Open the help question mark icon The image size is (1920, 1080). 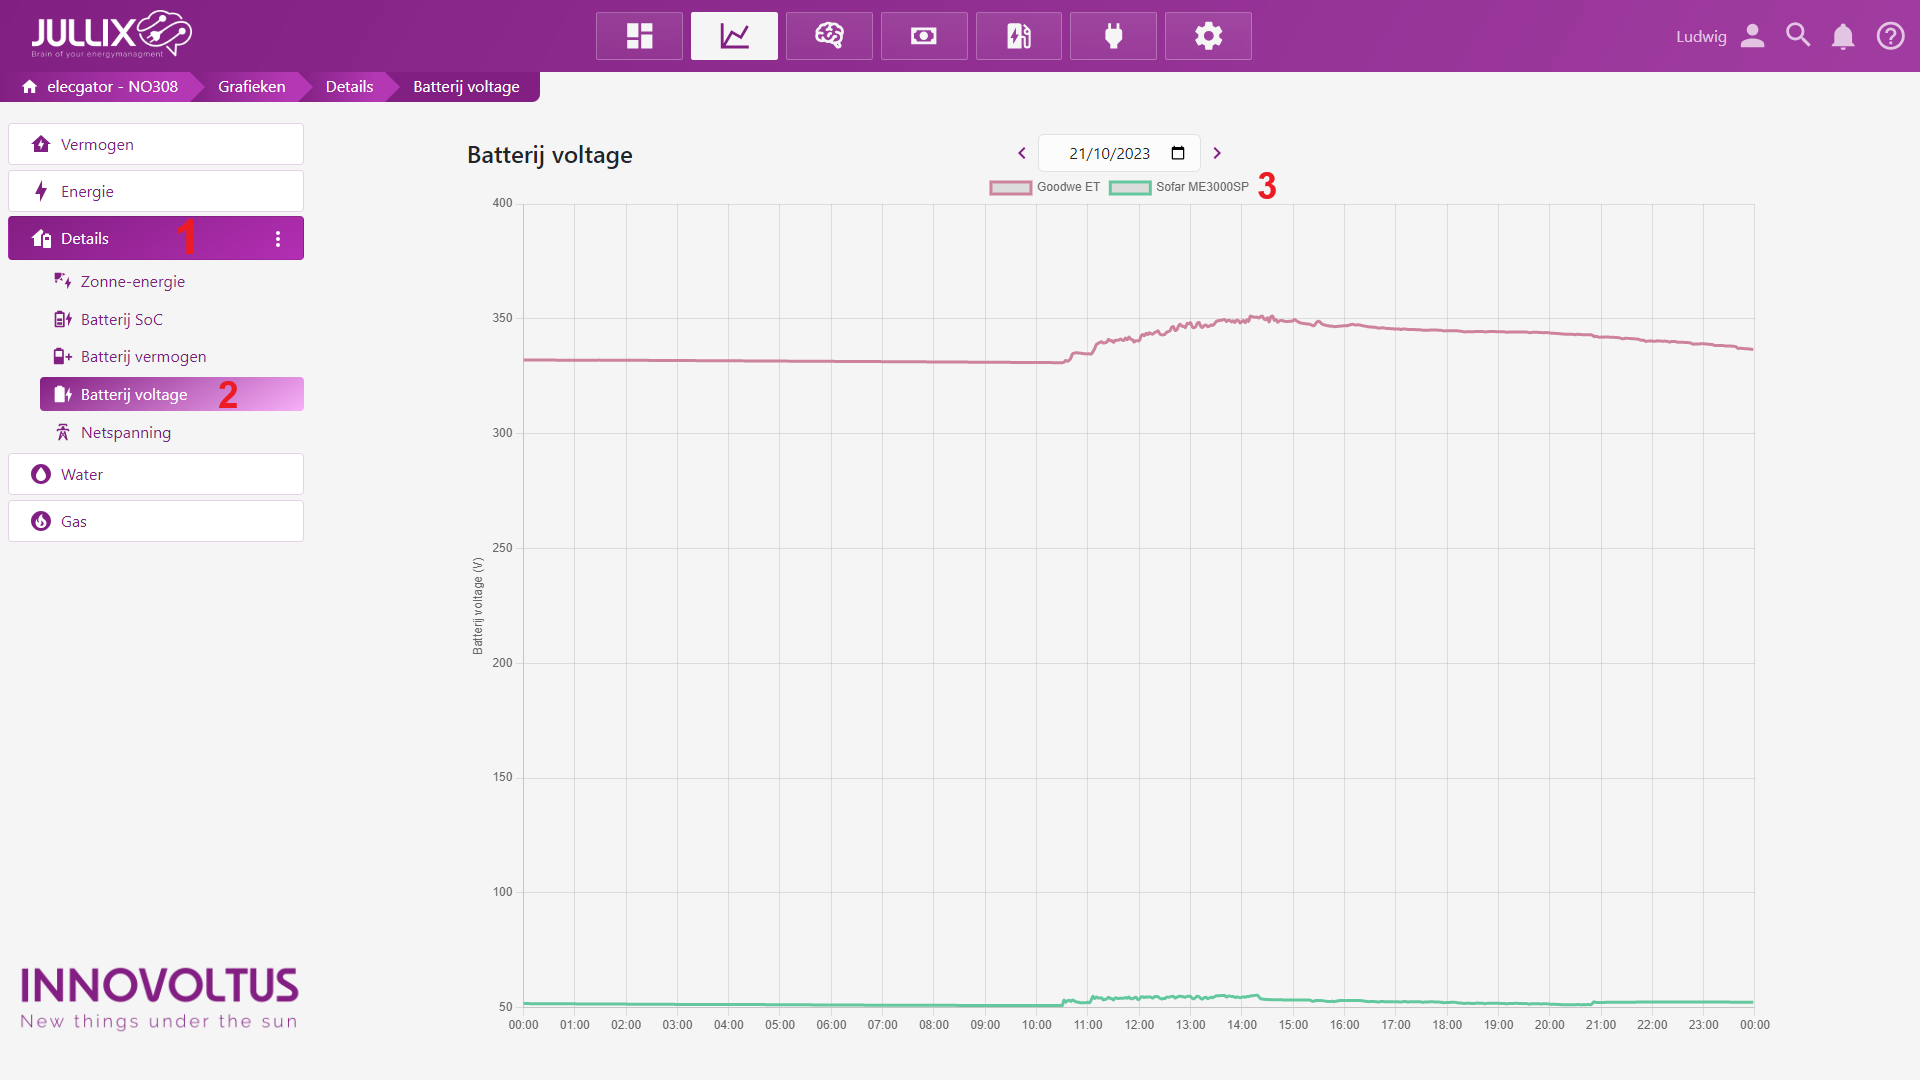[1890, 37]
